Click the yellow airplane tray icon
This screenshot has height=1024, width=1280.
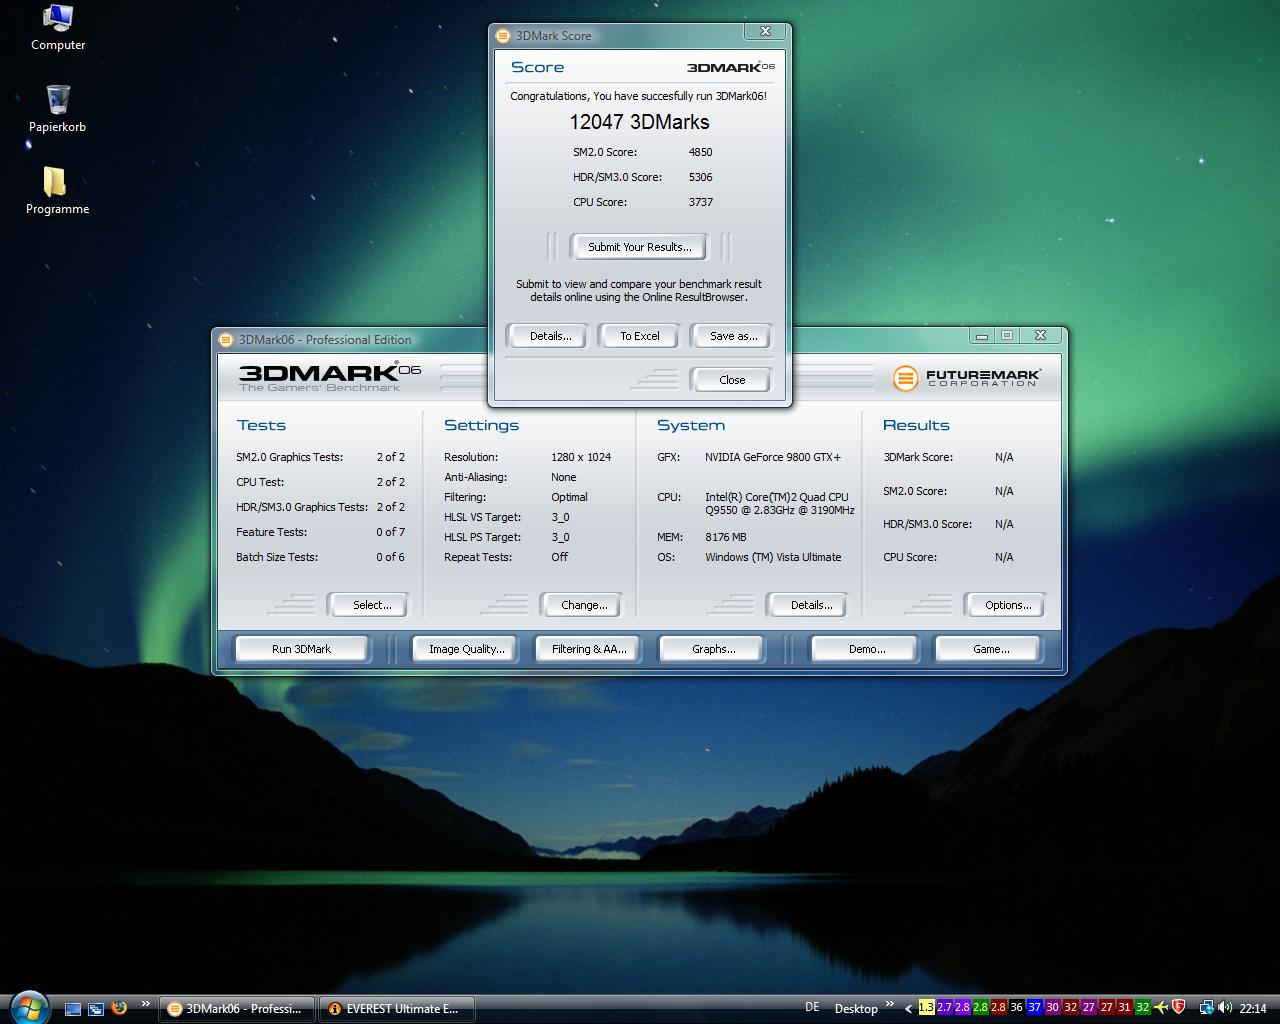coord(1160,1008)
